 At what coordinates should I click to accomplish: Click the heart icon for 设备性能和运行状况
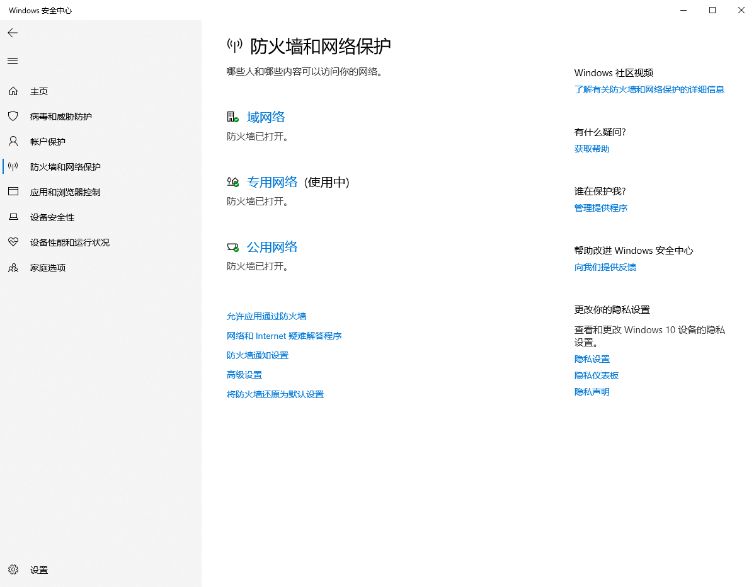click(x=13, y=242)
